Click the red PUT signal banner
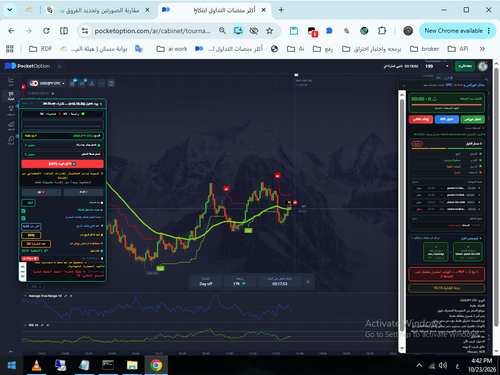 (x=447, y=274)
